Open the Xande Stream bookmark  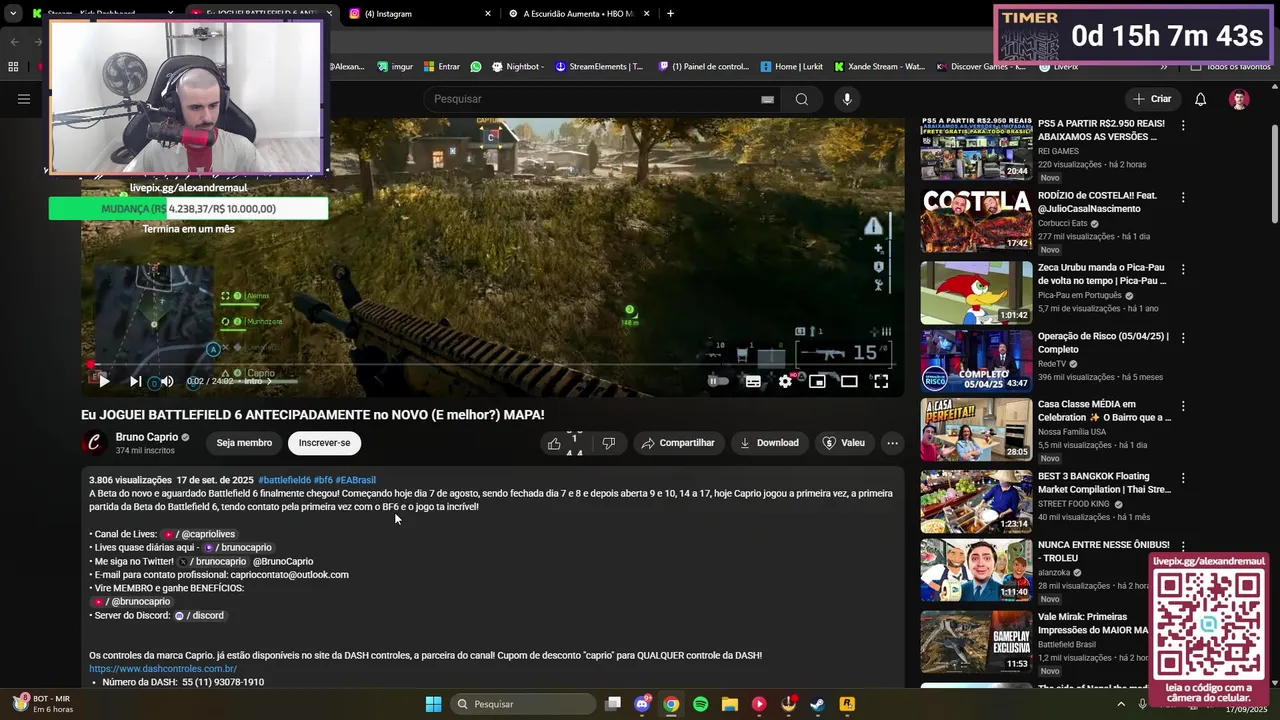coord(879,67)
